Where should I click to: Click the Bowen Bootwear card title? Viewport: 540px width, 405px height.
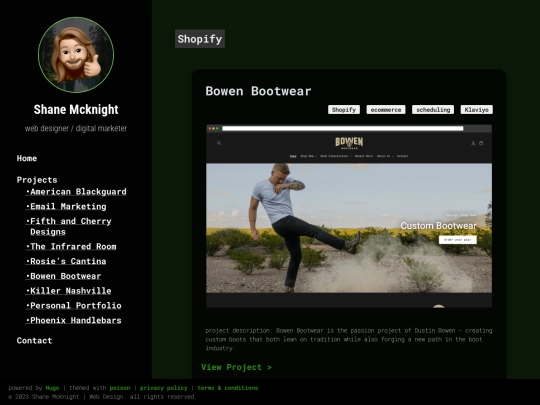pos(258,91)
